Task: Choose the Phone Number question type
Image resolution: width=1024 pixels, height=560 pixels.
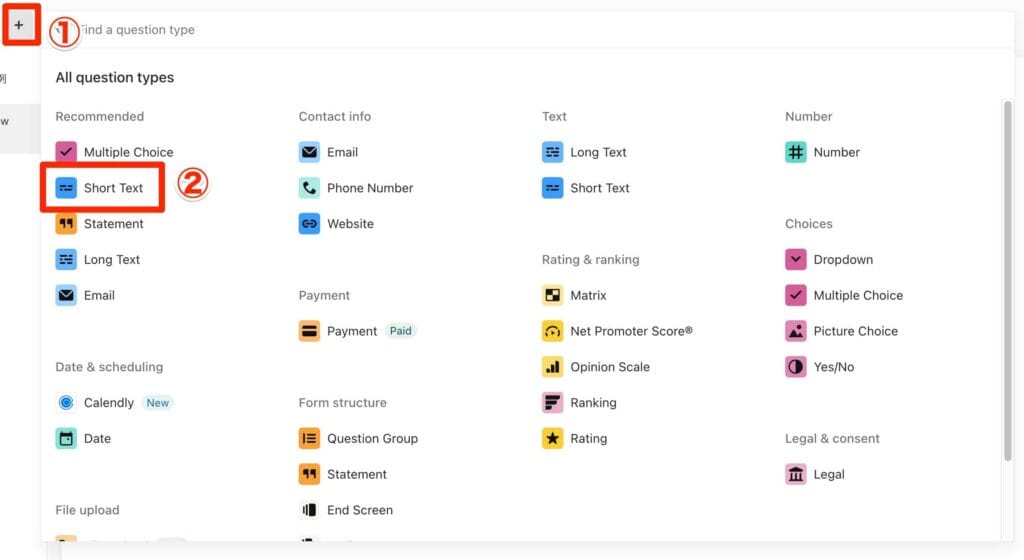Action: click(369, 188)
